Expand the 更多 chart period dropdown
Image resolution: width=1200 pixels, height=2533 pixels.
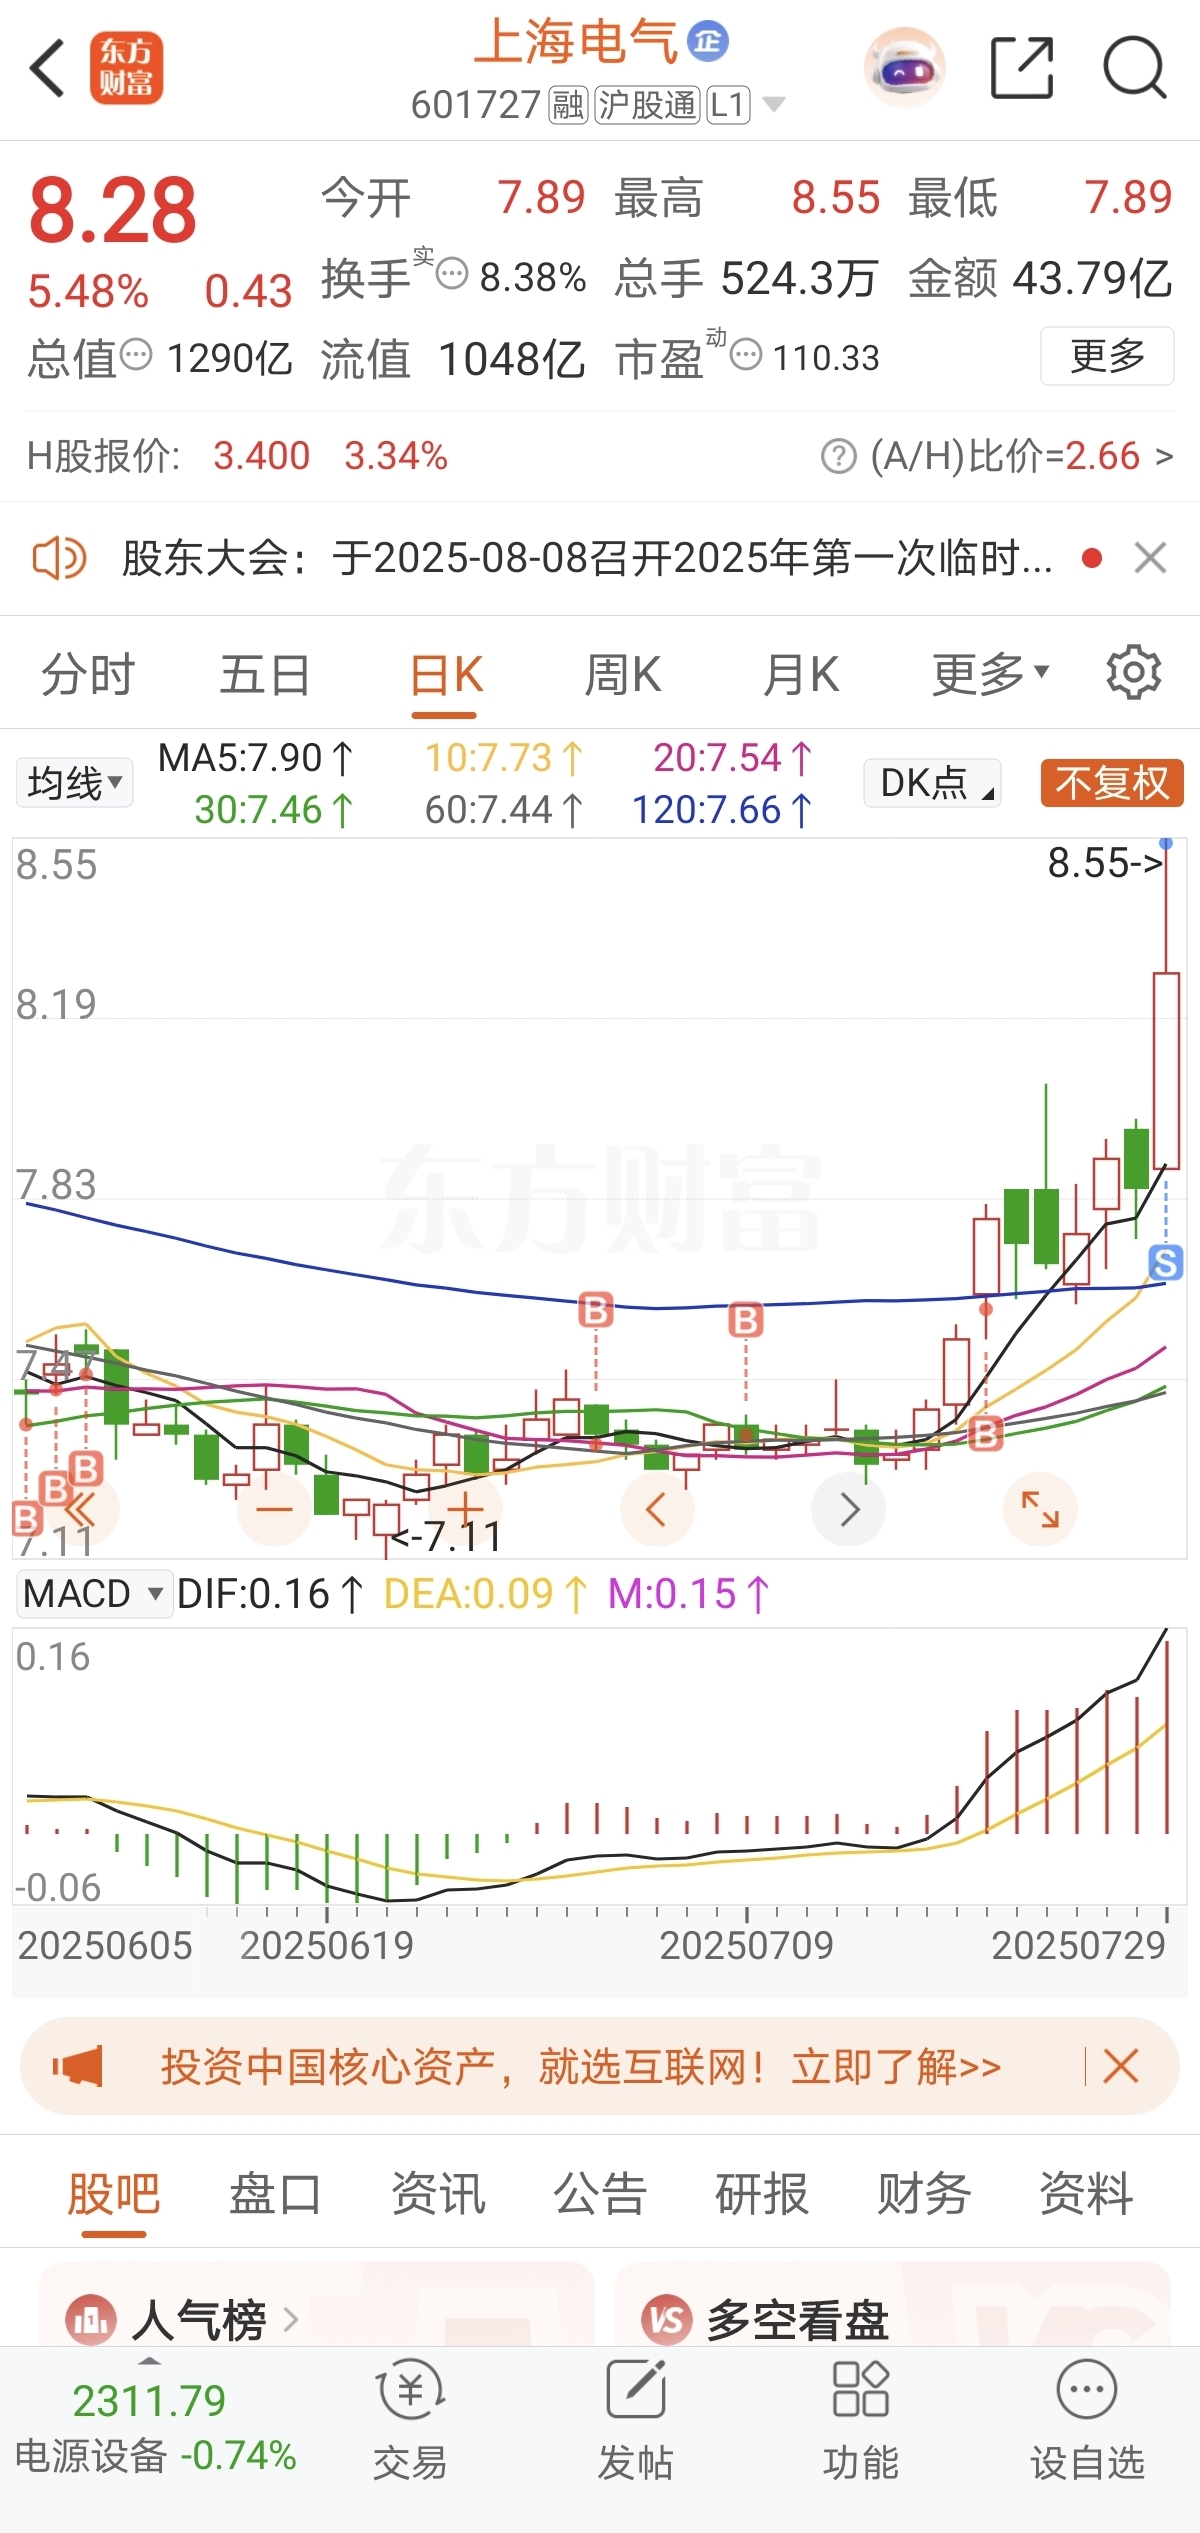pos(990,675)
